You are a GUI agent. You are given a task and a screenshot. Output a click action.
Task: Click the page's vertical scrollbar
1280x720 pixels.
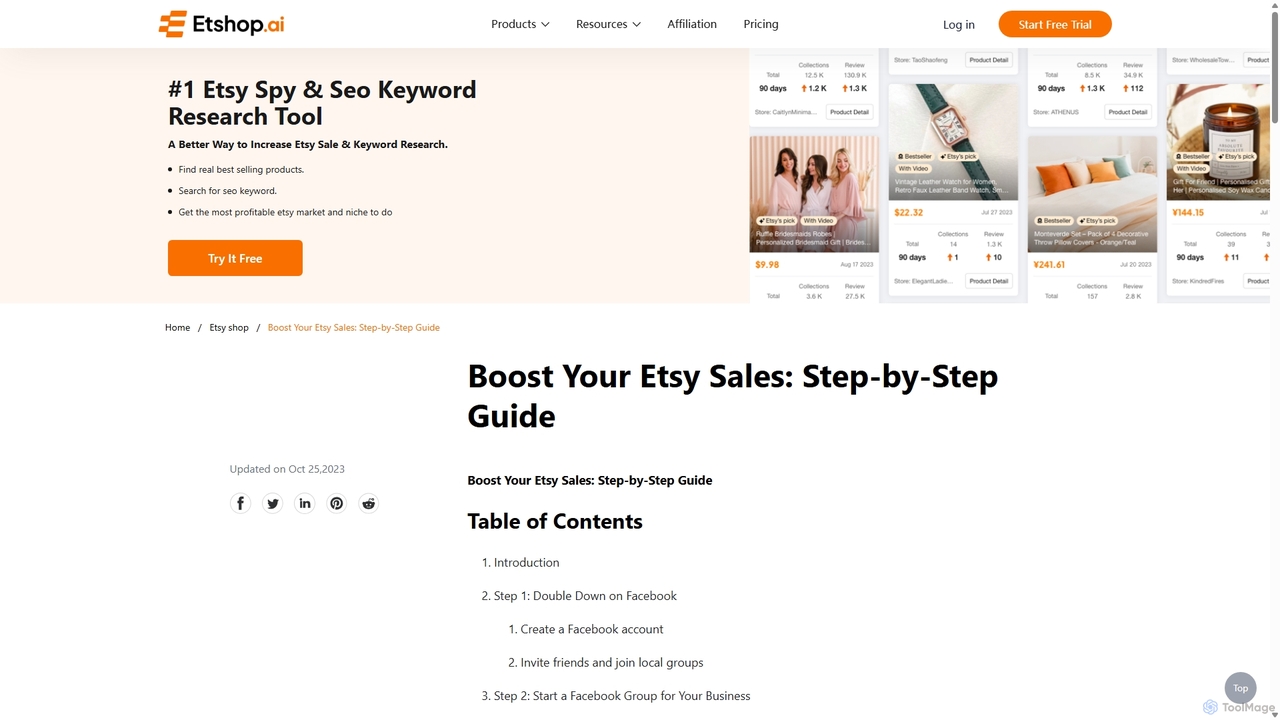(1274, 66)
